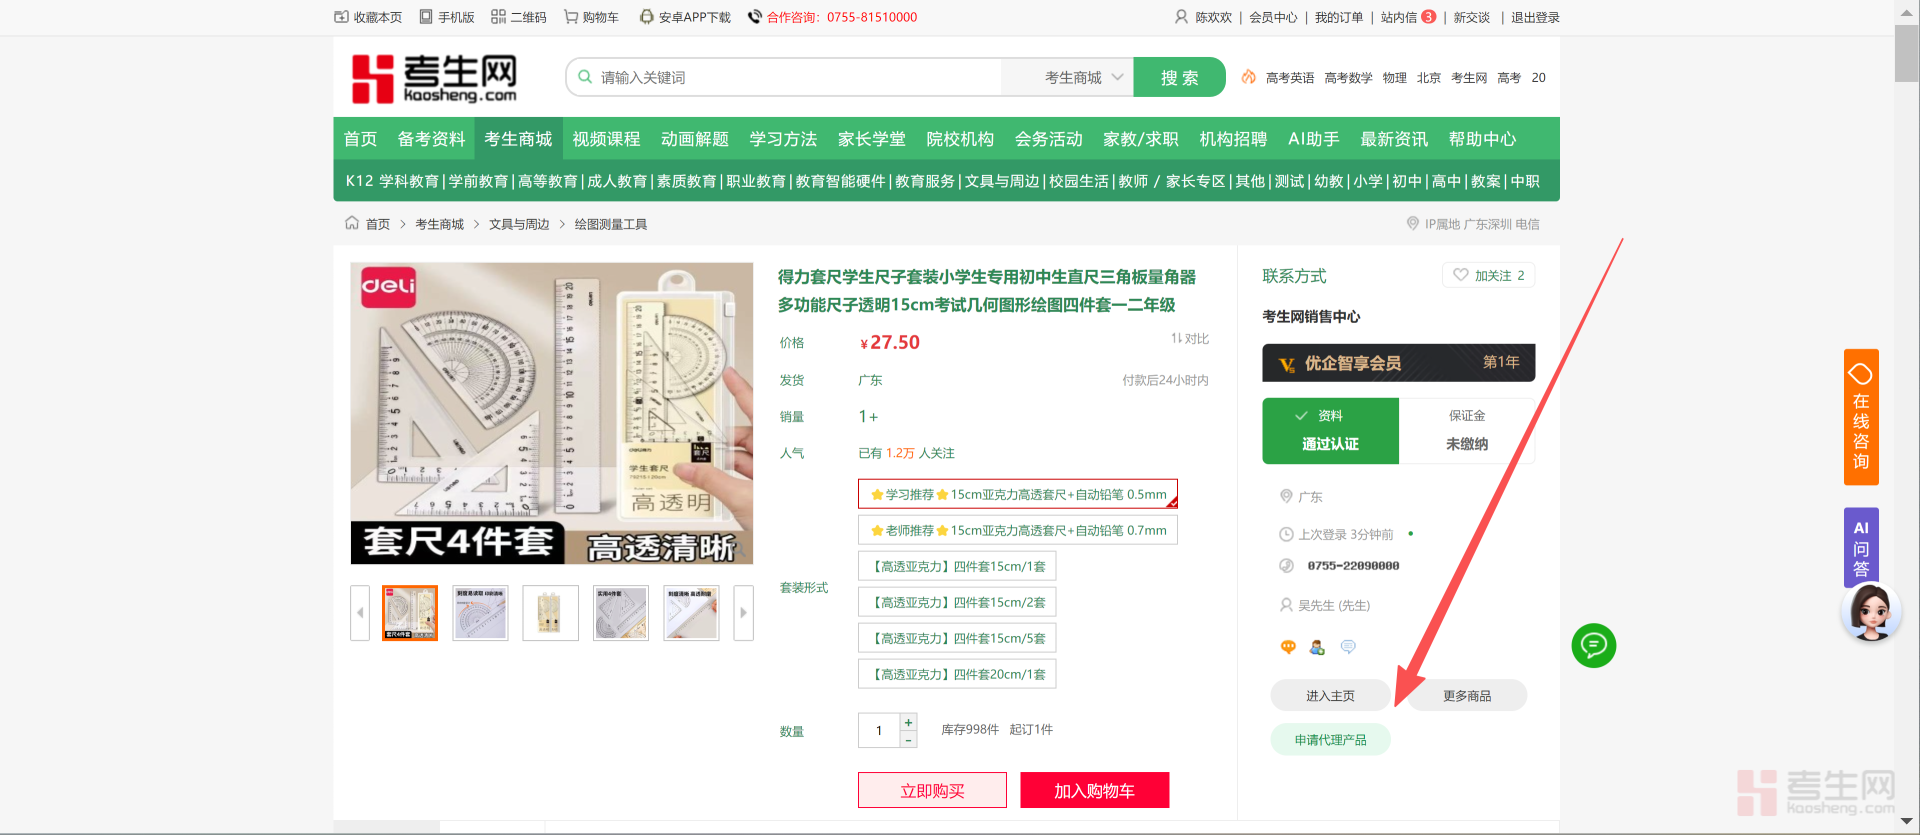Click the orange chat icon under contact info
This screenshot has height=835, width=1920.
(1288, 647)
